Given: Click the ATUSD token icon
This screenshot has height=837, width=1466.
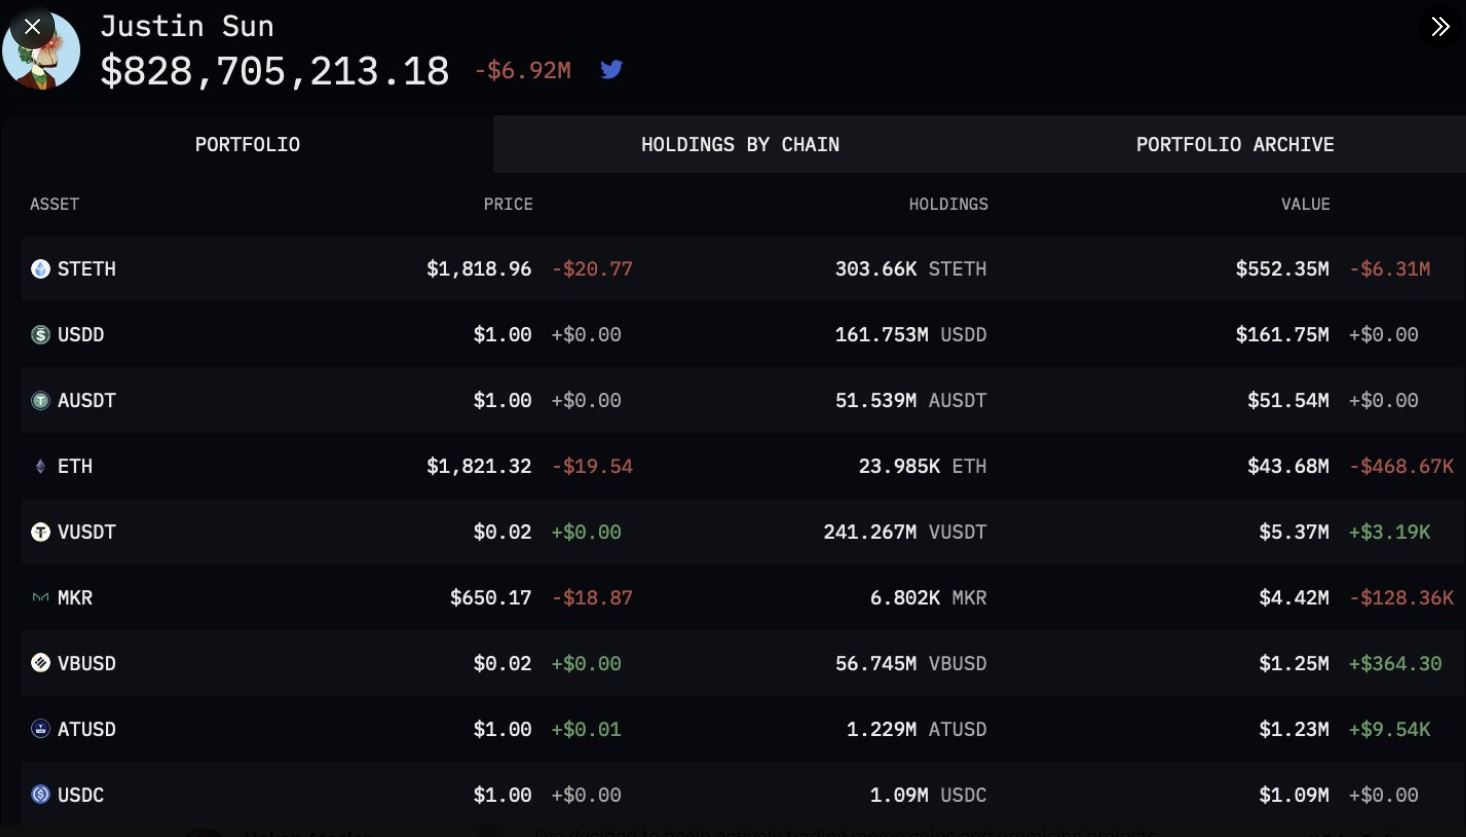Looking at the screenshot, I should (x=40, y=729).
